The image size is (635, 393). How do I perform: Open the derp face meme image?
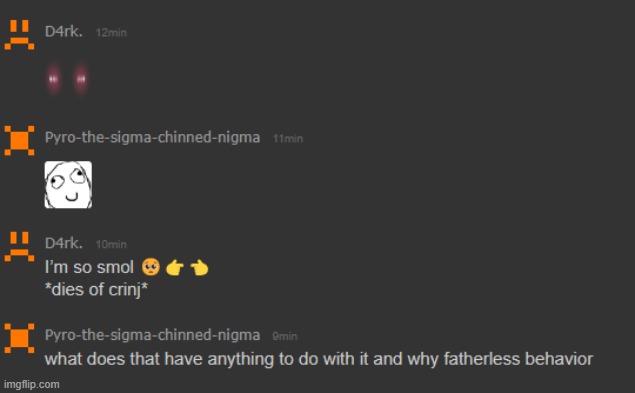68,185
